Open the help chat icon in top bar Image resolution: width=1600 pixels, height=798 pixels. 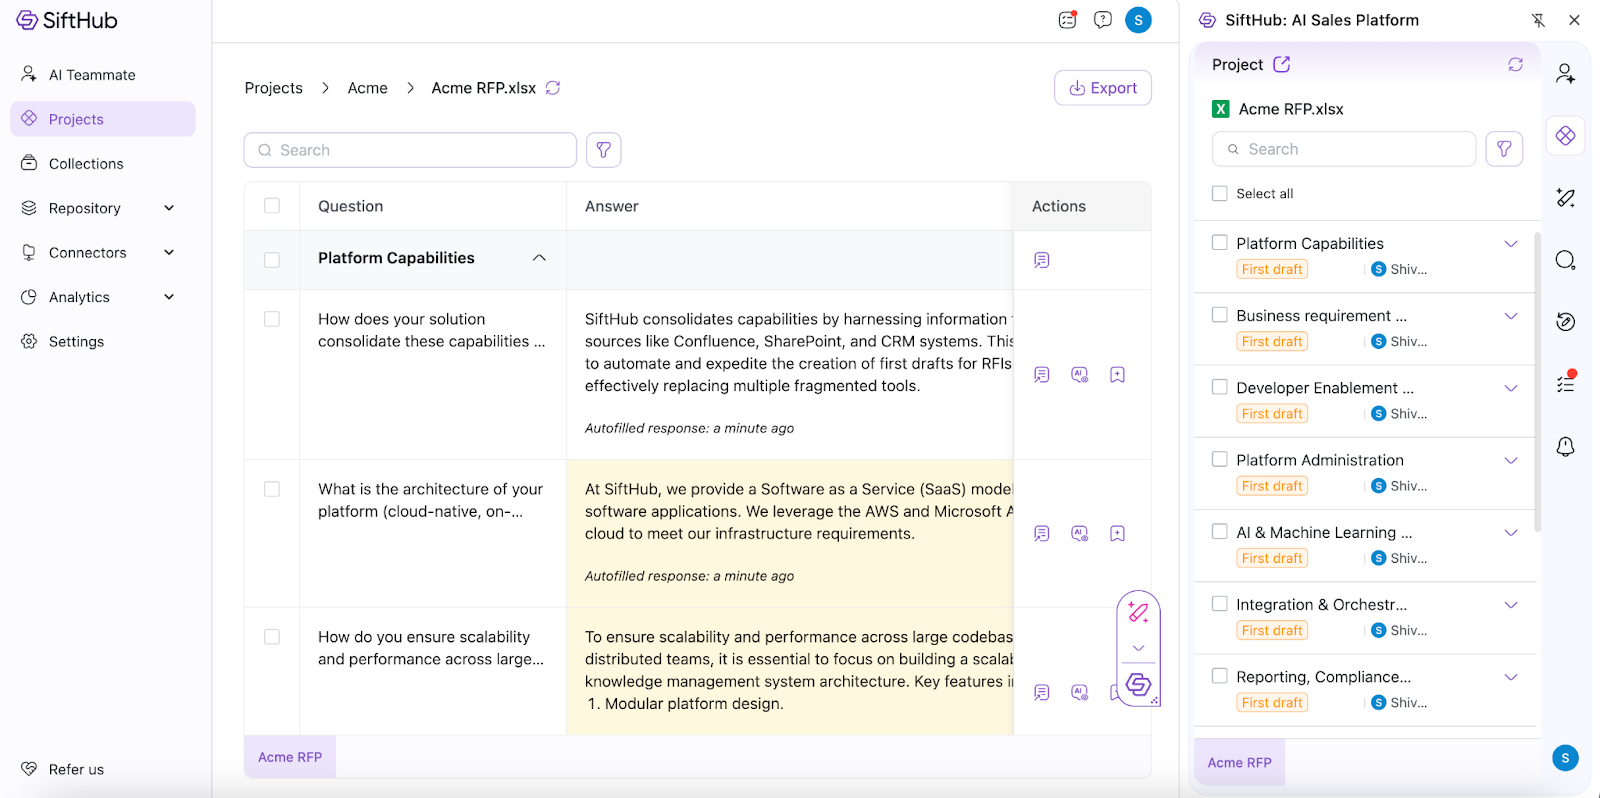coord(1102,20)
